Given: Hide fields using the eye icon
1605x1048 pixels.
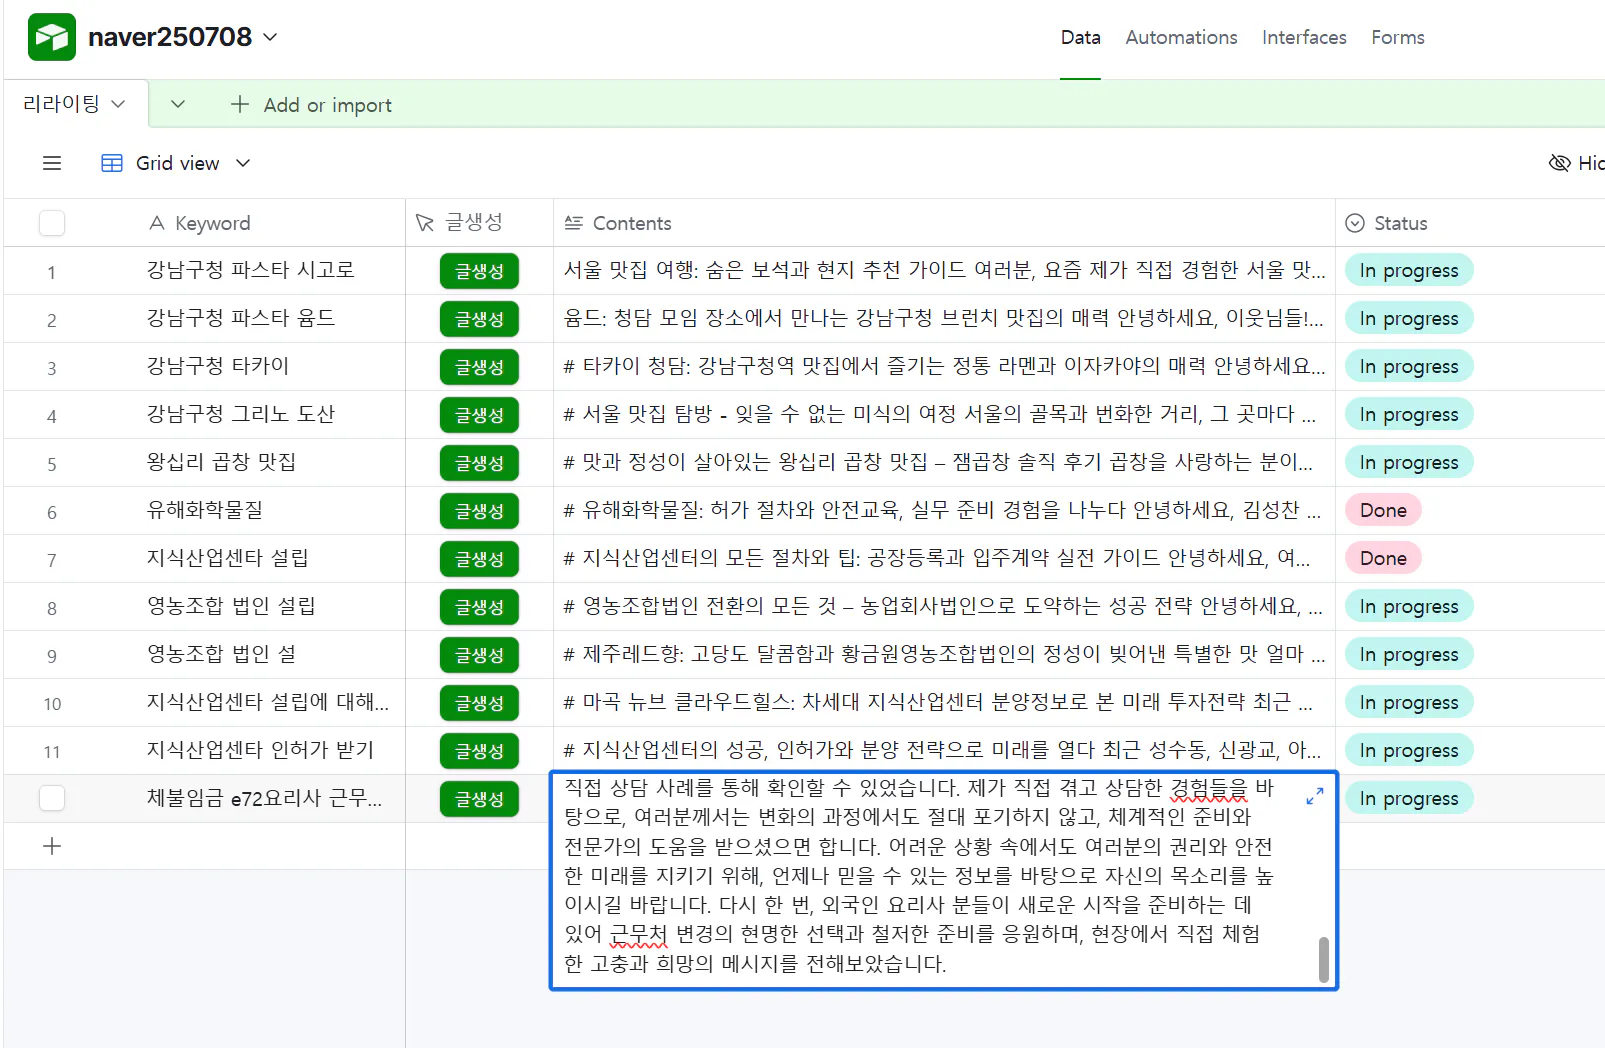Looking at the screenshot, I should 1560,163.
